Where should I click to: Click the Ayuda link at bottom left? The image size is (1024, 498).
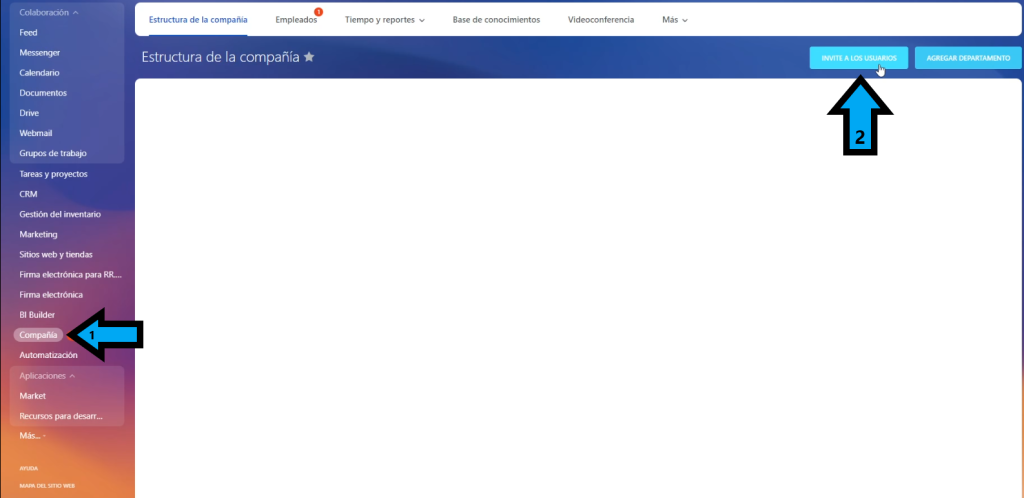tap(27, 468)
